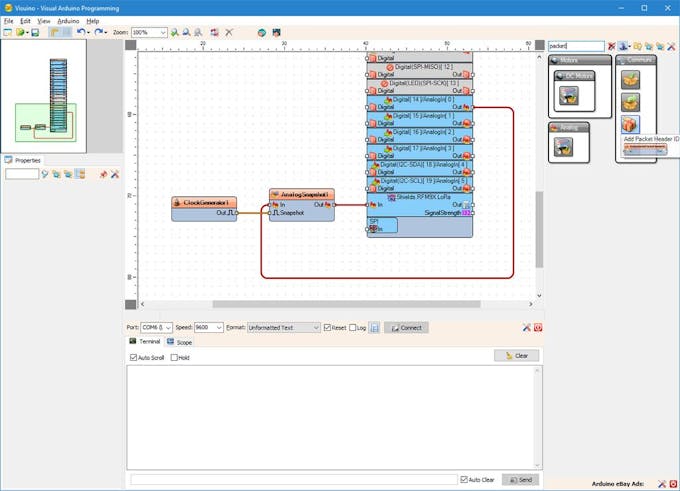Click the upload to Arduino toolbar icon
This screenshot has width=680, height=491.
[x=277, y=33]
